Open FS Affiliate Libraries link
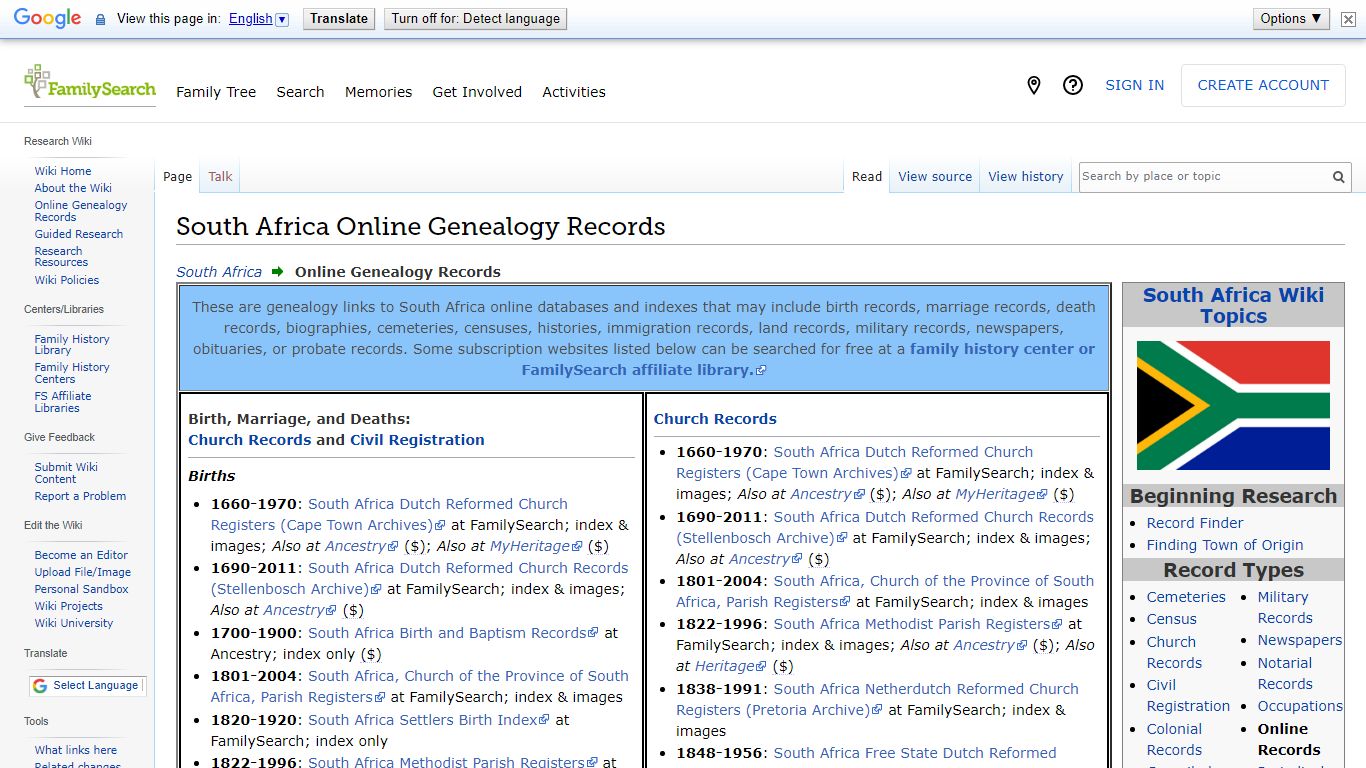Screen dimensions: 1366x768 pyautogui.click(x=63, y=402)
